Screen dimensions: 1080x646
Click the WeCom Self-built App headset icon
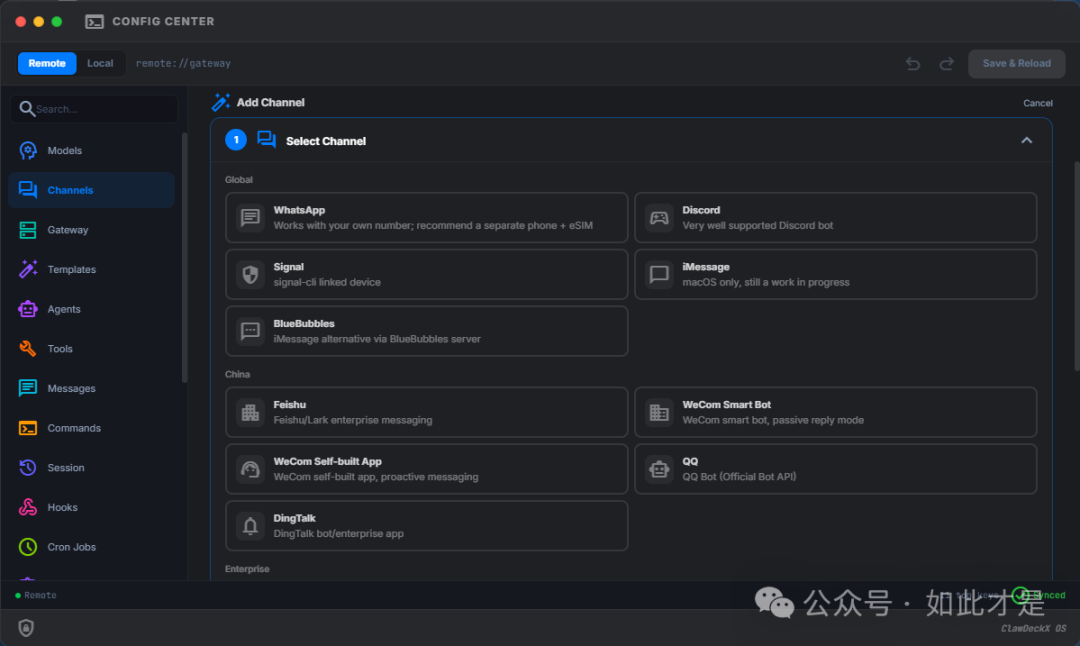tap(250, 469)
